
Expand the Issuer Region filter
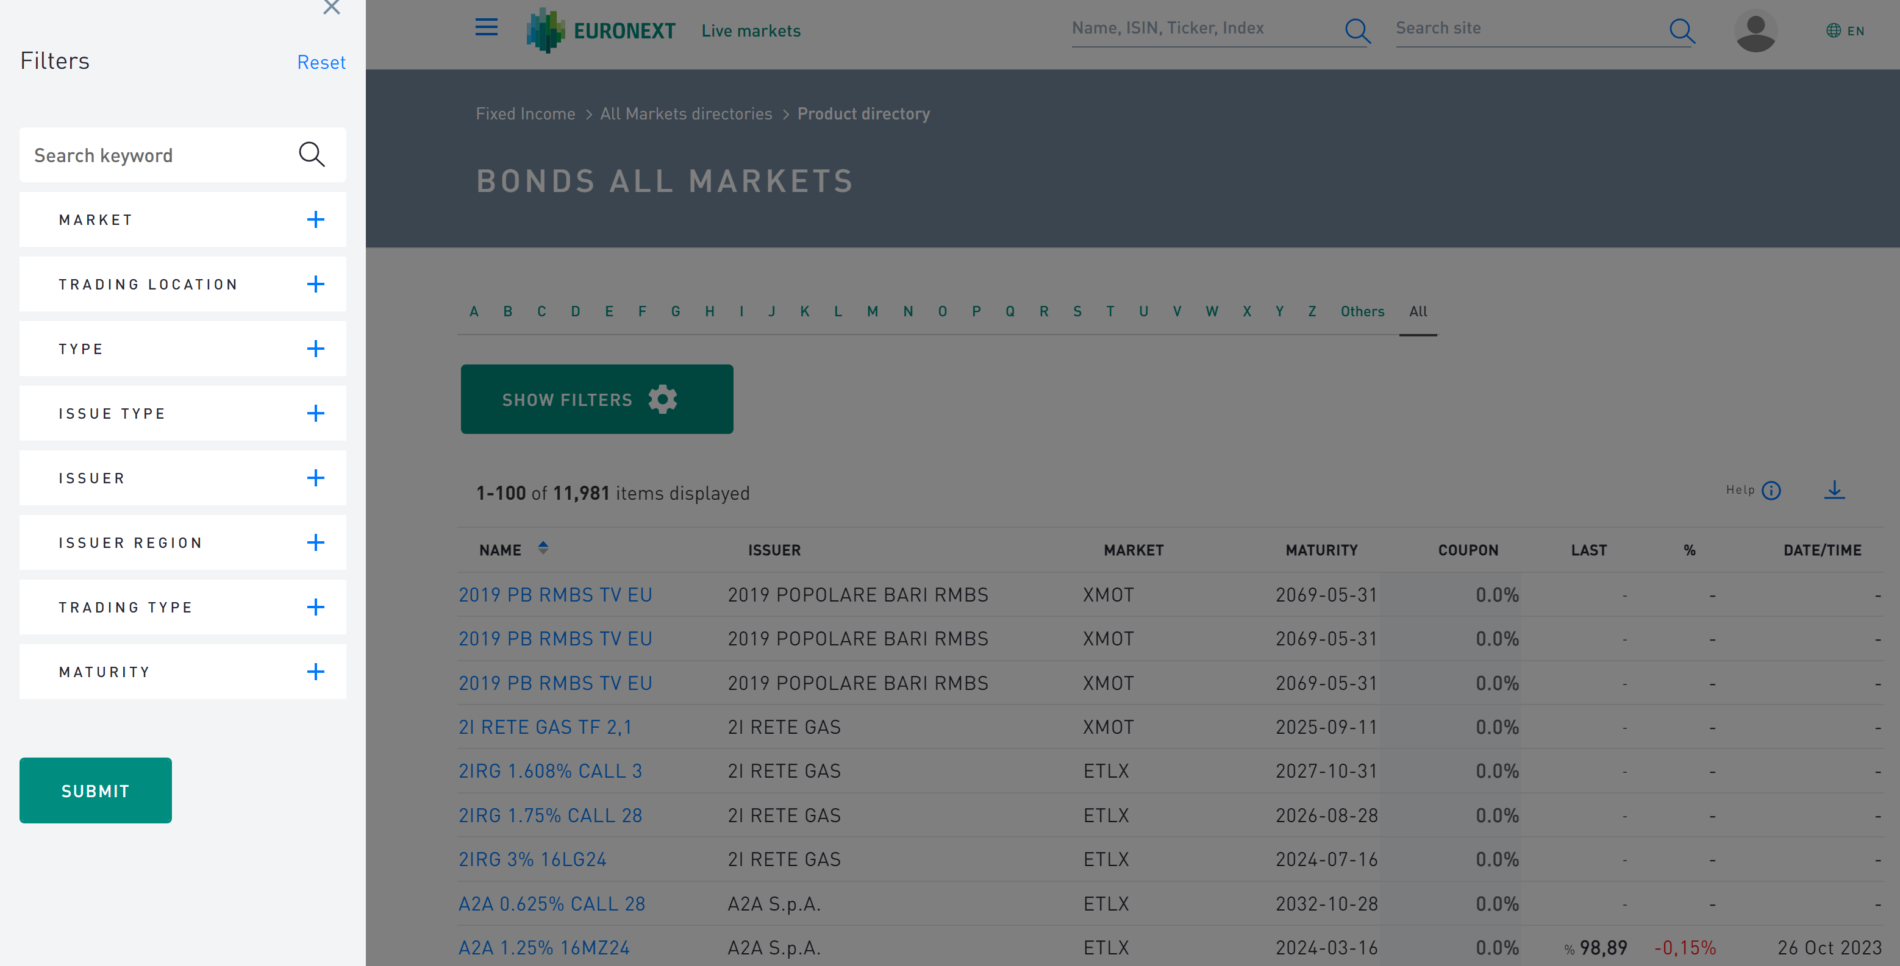coord(315,543)
